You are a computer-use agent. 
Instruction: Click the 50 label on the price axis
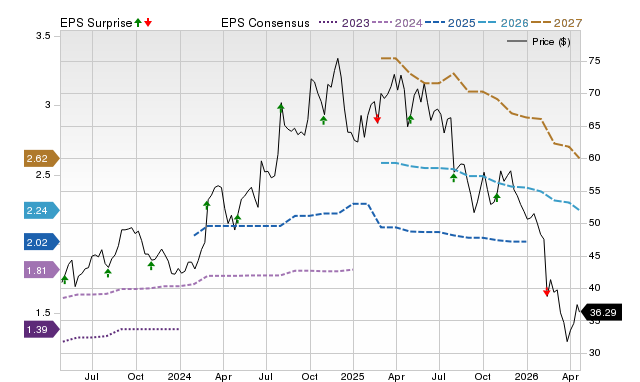tap(594, 223)
